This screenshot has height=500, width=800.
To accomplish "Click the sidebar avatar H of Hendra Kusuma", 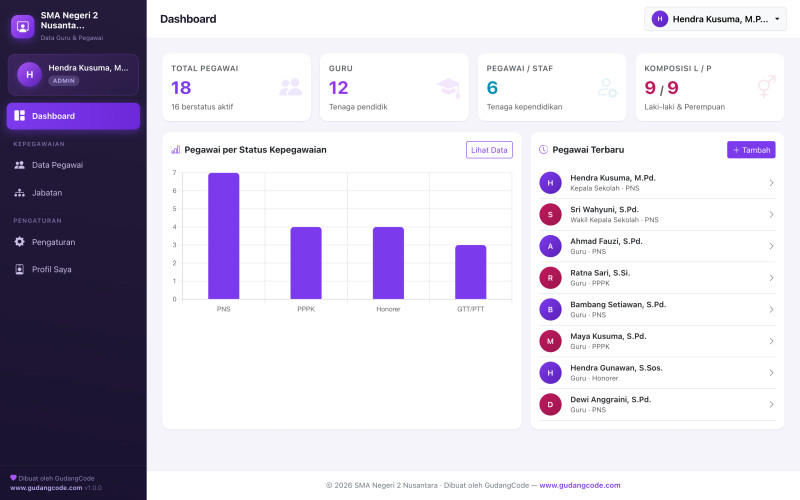I will click(30, 74).
